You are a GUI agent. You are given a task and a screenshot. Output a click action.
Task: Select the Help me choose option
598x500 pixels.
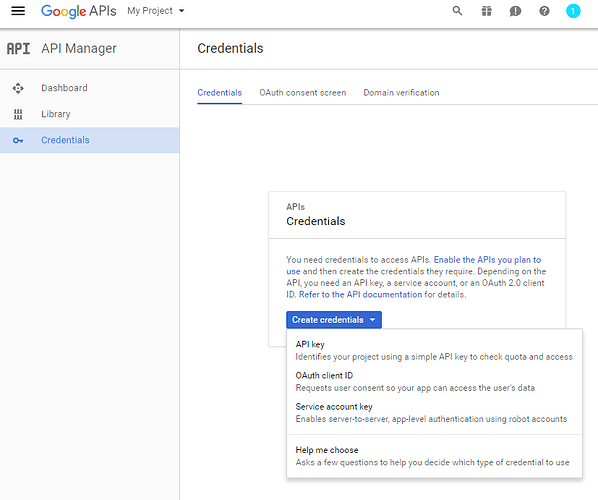click(434, 456)
